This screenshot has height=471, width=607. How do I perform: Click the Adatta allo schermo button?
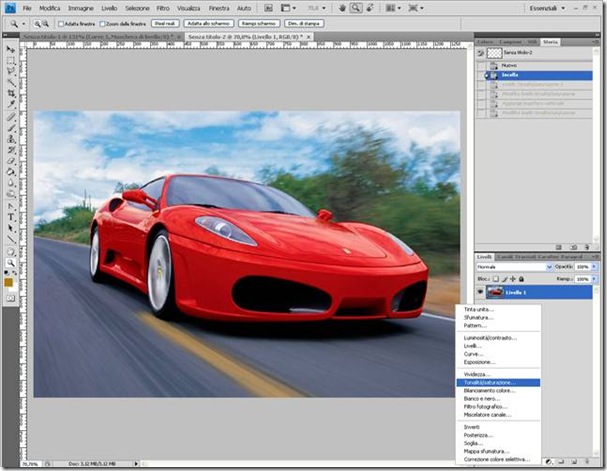[x=209, y=24]
